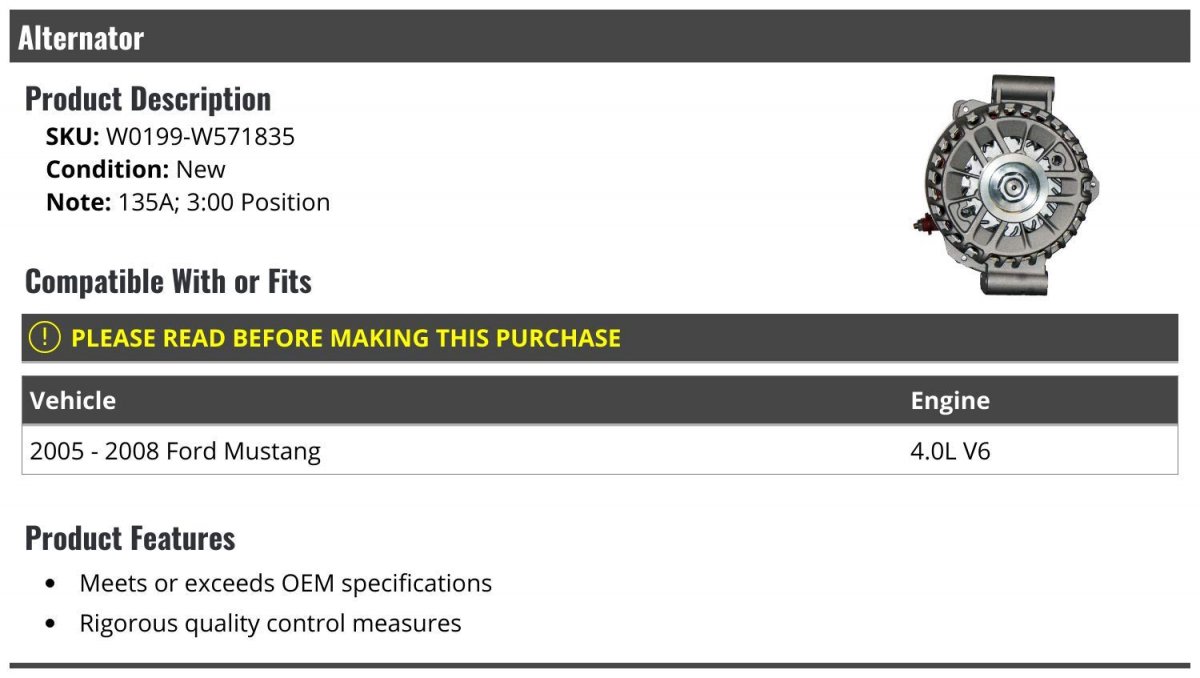Click Rigorous quality control measures bullet
Screen dimensions: 1200x678
click(x=271, y=623)
